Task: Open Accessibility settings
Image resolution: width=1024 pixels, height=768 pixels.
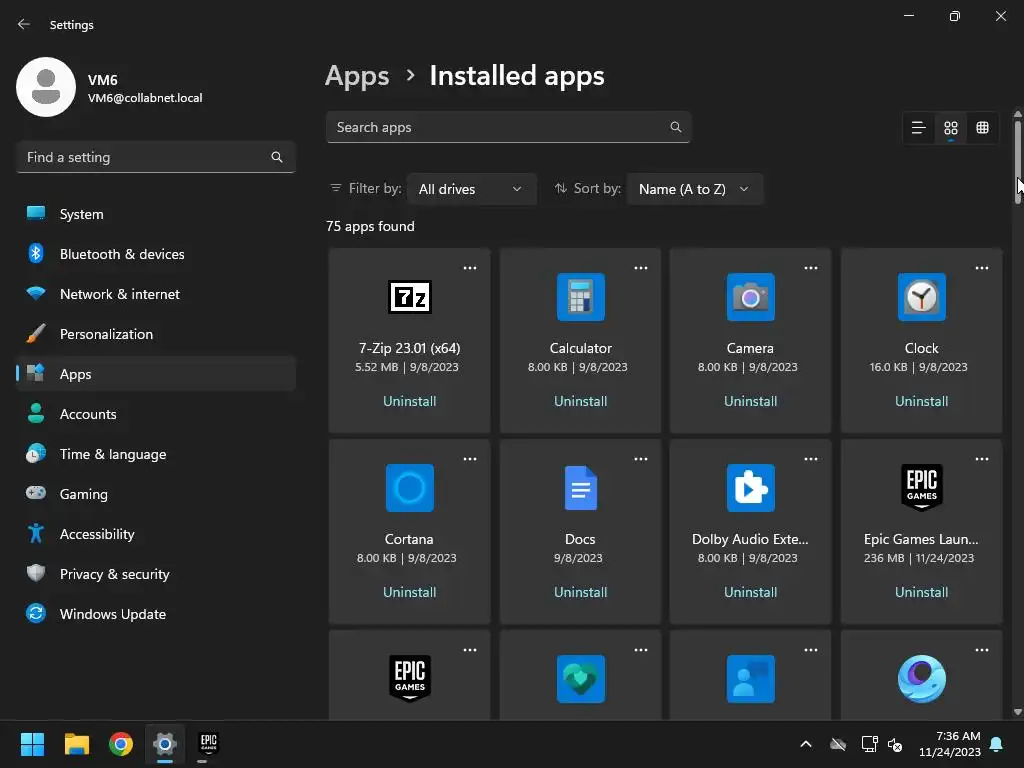Action: [x=155, y=534]
